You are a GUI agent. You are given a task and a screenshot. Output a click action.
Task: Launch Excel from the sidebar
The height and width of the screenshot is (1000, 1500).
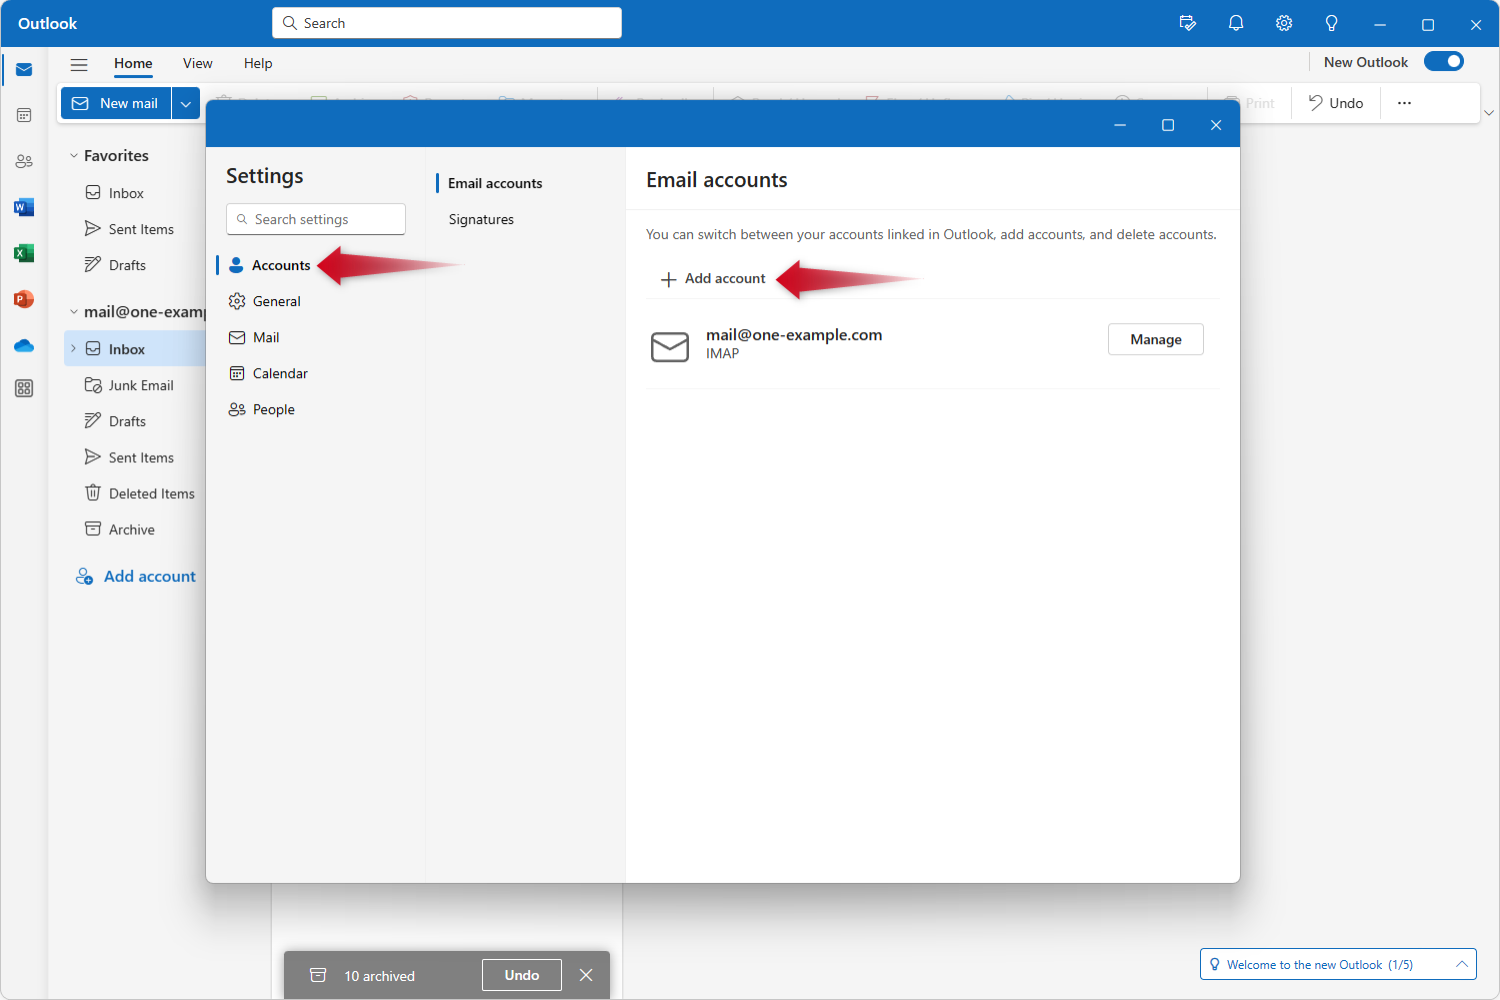(x=24, y=253)
